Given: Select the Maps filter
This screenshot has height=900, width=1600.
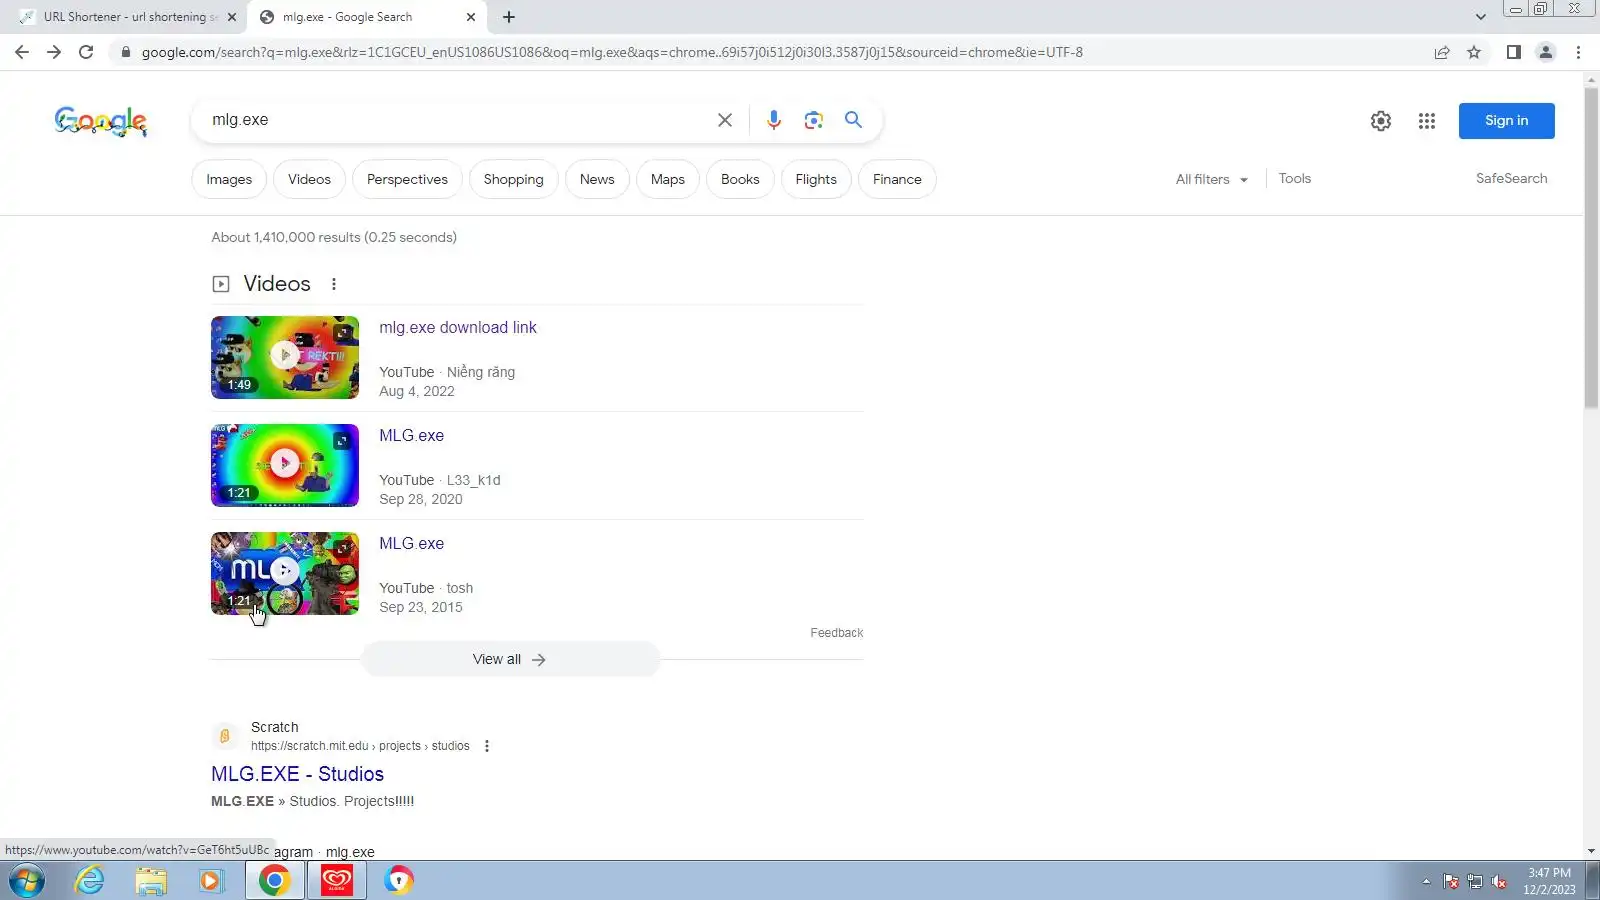Looking at the screenshot, I should [668, 179].
